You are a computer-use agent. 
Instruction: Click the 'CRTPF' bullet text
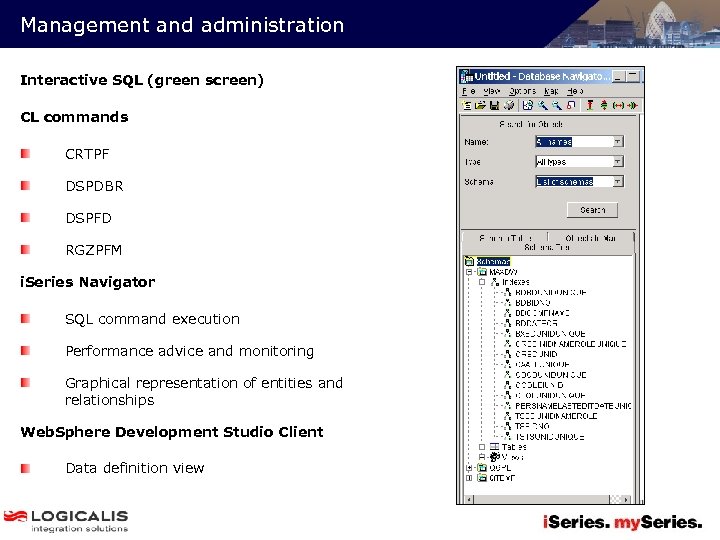click(87, 154)
